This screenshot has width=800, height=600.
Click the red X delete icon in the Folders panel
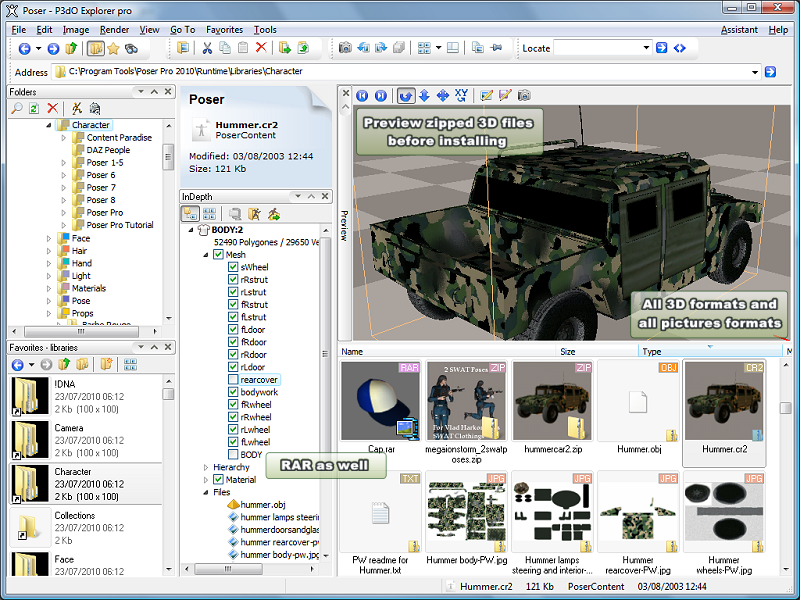click(x=53, y=108)
